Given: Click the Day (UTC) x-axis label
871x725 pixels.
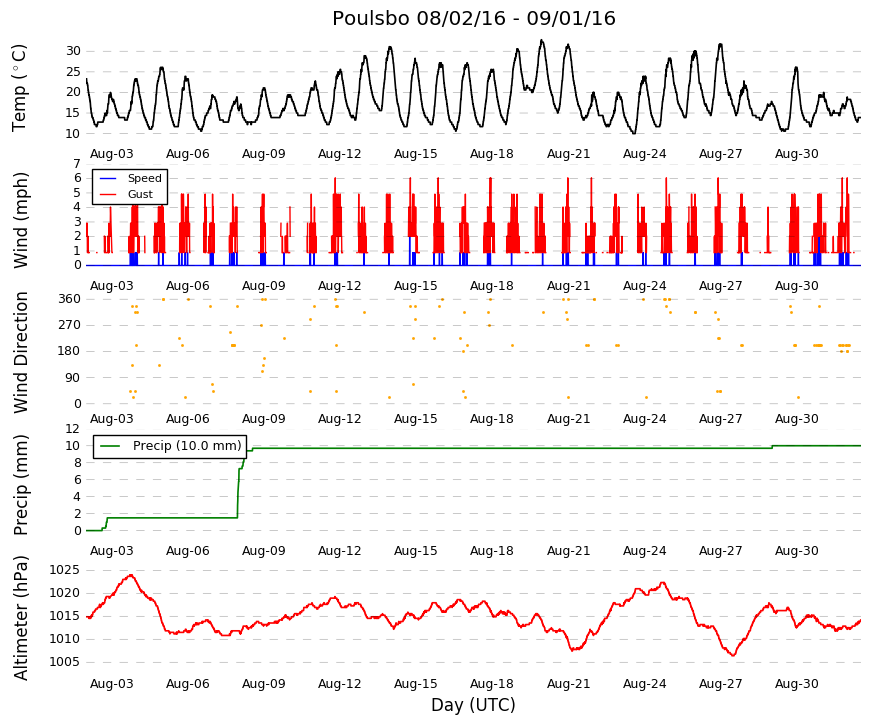Looking at the screenshot, I should [x=473, y=704].
